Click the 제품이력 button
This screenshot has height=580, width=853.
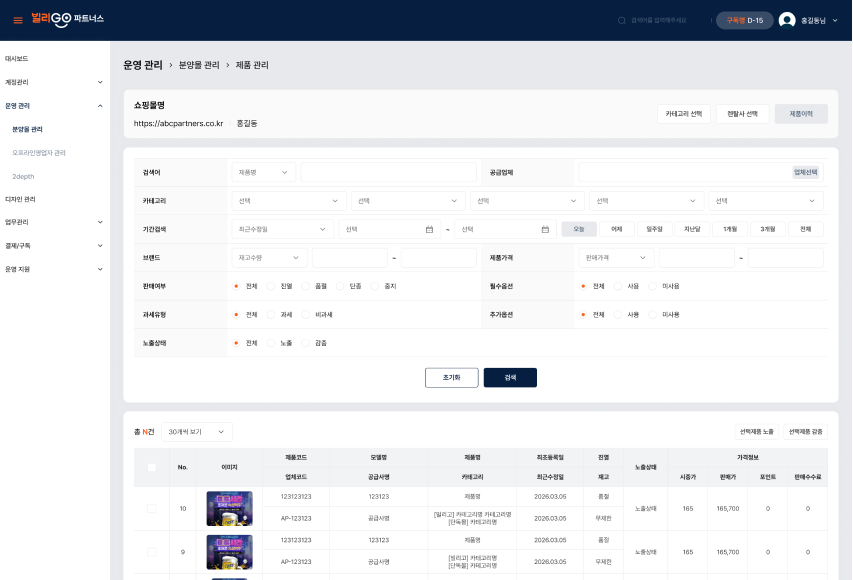(x=801, y=114)
